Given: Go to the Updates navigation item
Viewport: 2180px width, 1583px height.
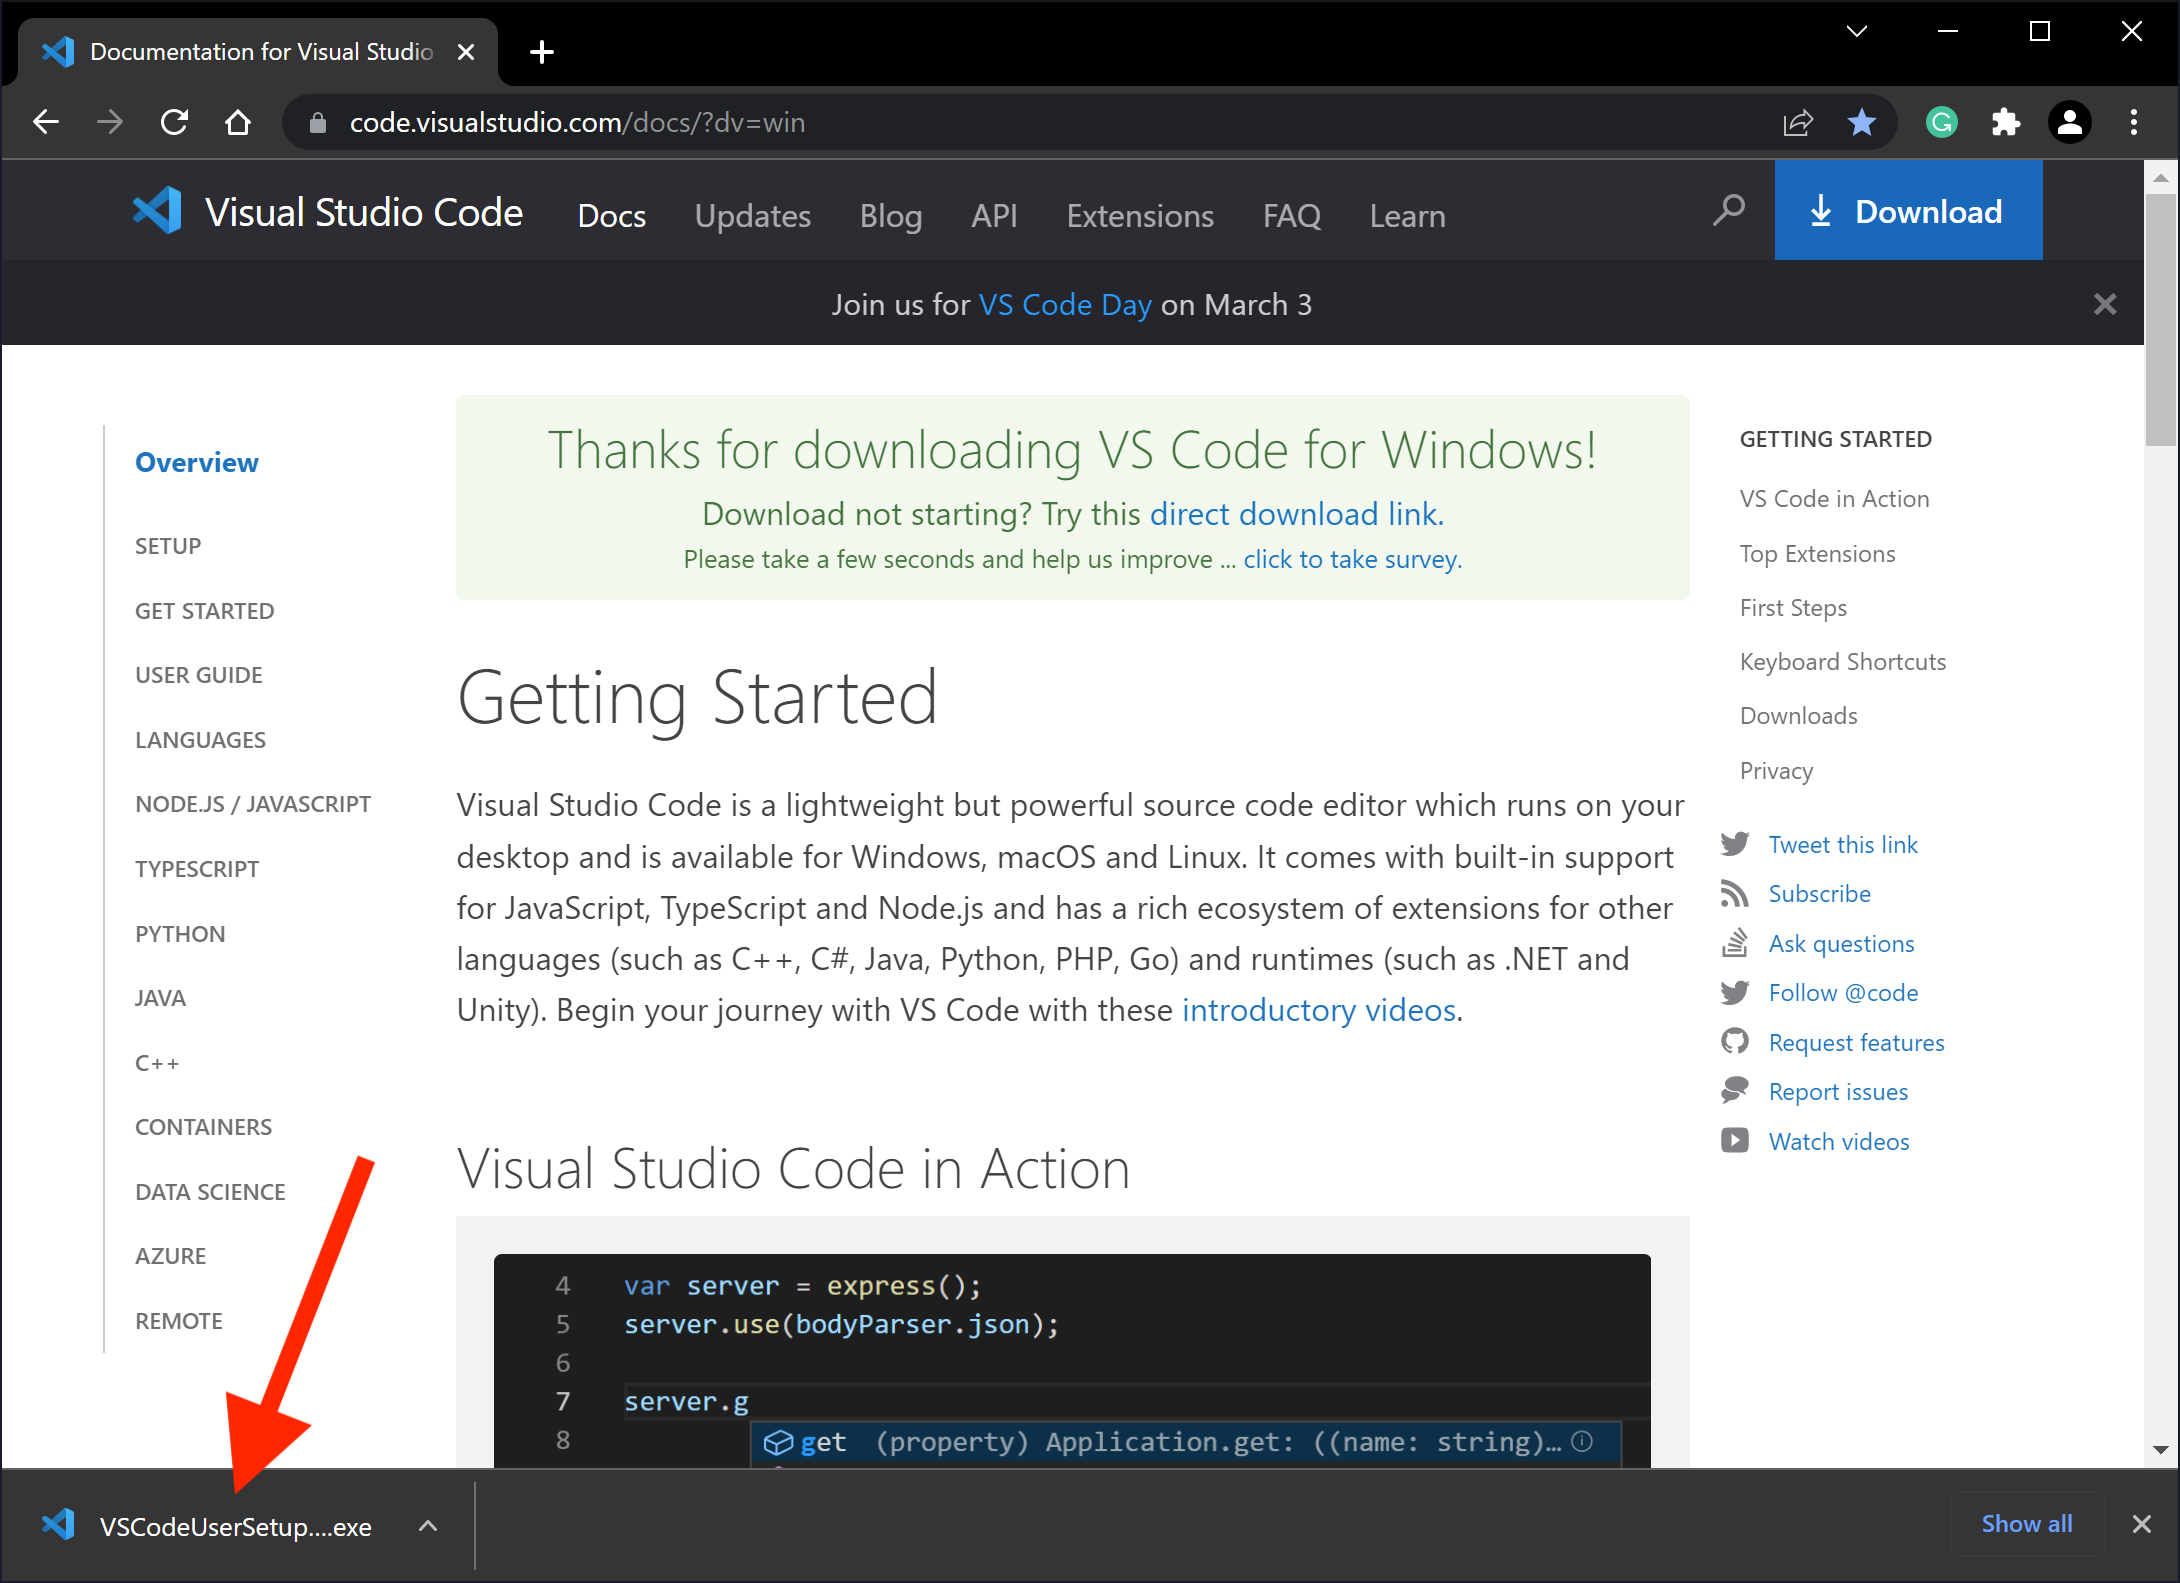Looking at the screenshot, I should 753,216.
